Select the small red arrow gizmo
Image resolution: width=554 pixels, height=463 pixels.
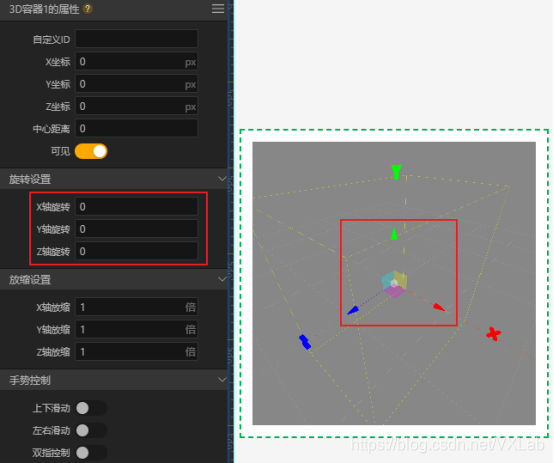(439, 307)
